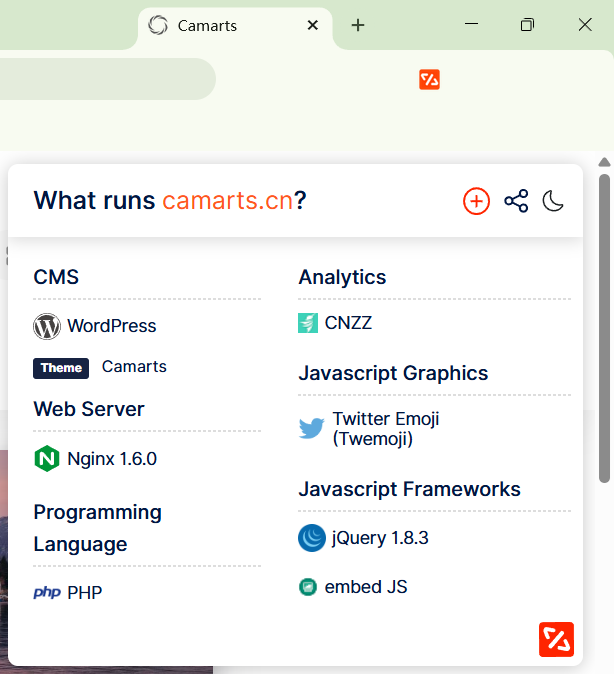Click the PHP logo icon
614x674 pixels.
click(47, 592)
